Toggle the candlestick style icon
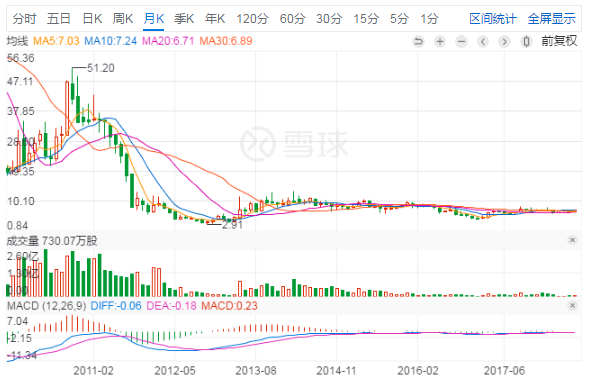This screenshot has width=590, height=384. point(526,41)
